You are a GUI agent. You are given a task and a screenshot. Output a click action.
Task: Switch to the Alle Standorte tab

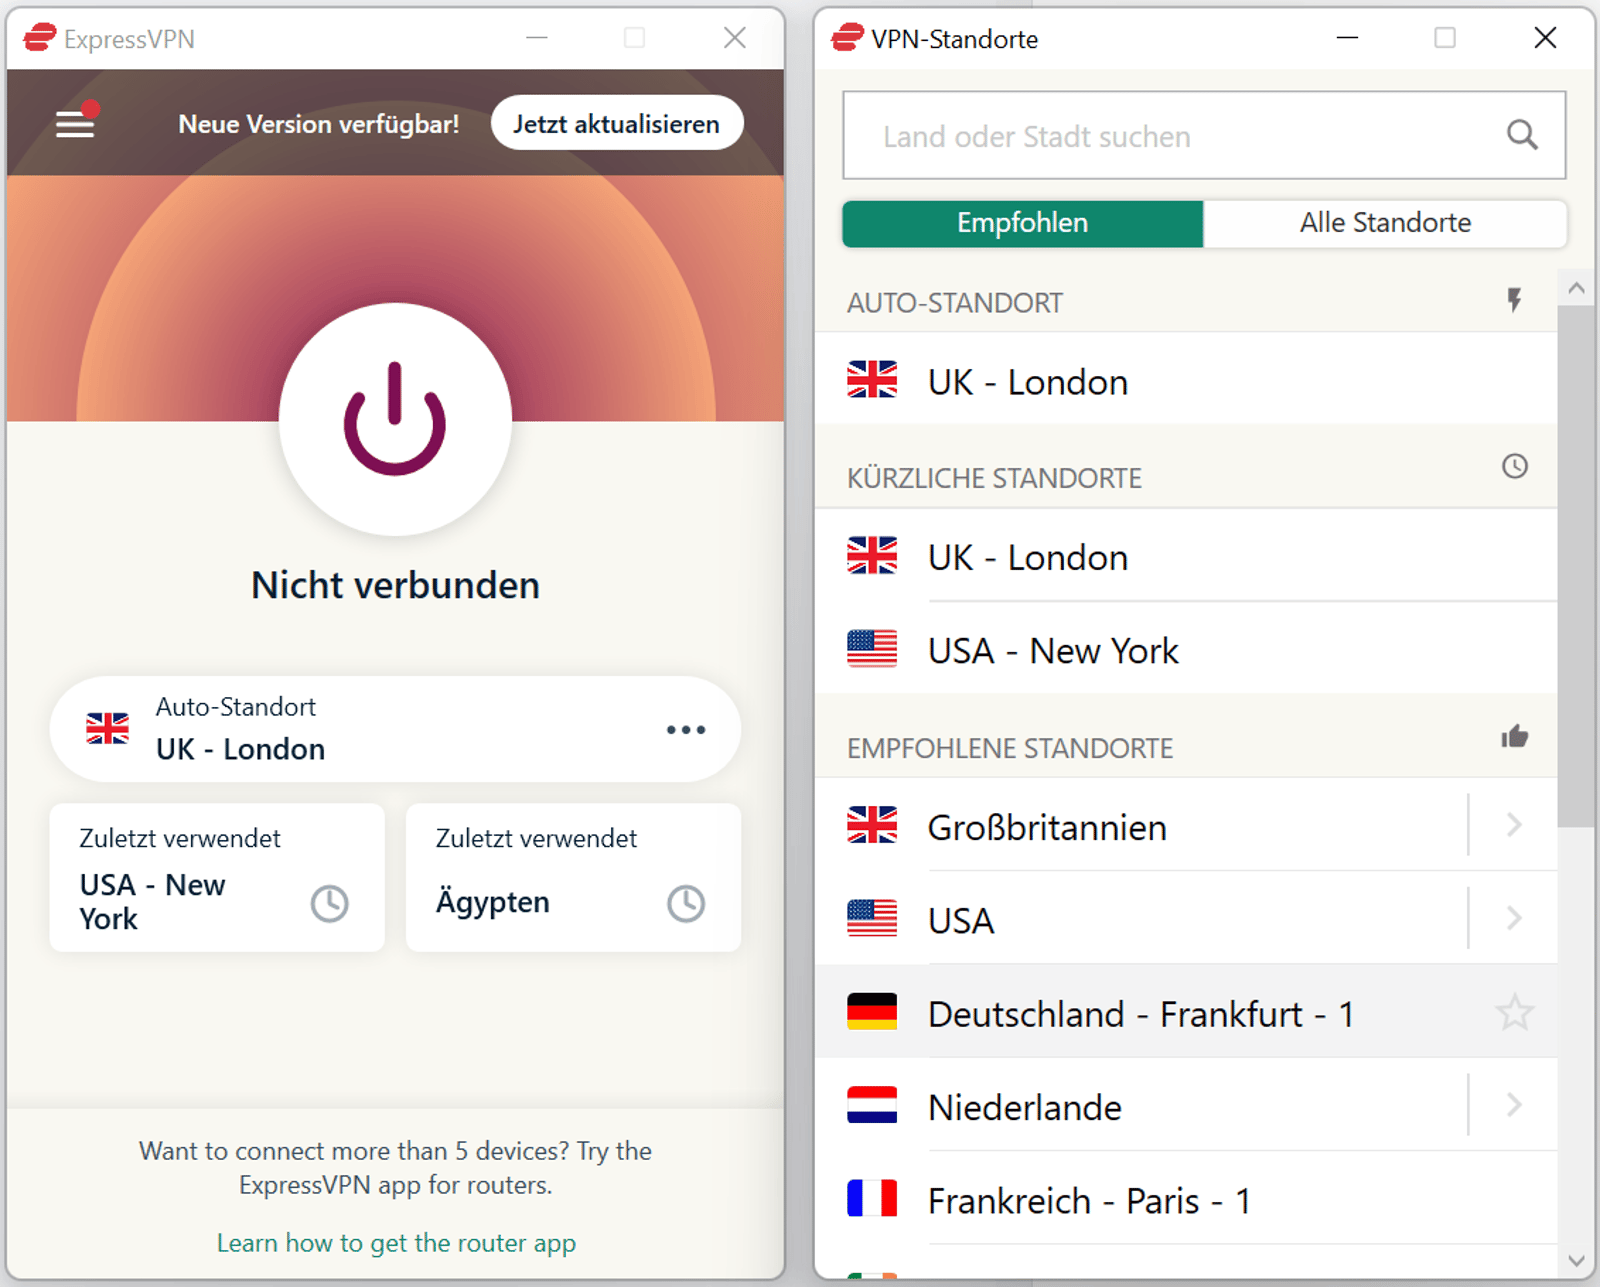[x=1386, y=223]
